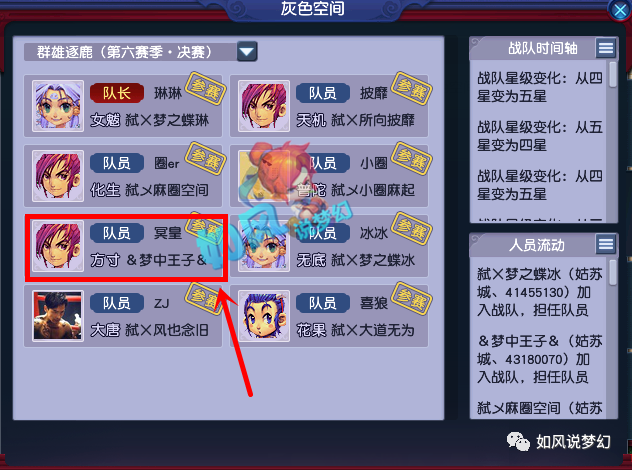Screen dimensions: 632x470
Task: Click ZJ's boxer photo avatar
Action: (58, 316)
